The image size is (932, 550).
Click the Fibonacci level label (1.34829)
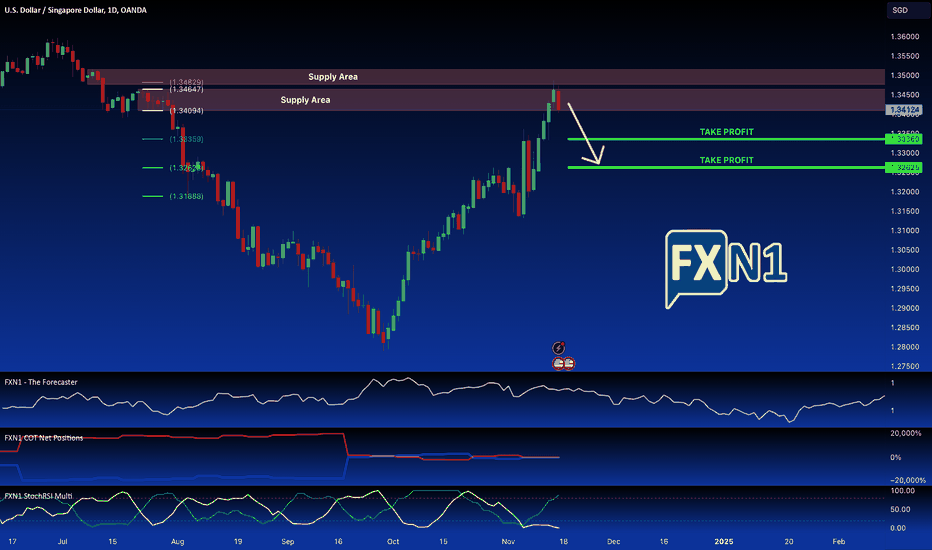187,82
